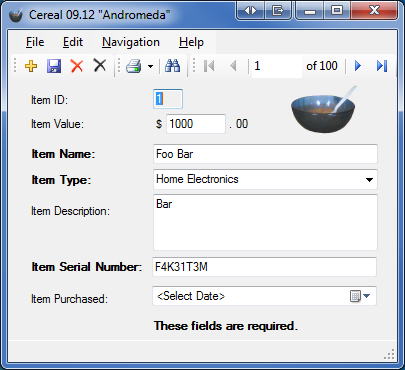Click the 'of 100' record count text
405x370 pixels.
(322, 66)
